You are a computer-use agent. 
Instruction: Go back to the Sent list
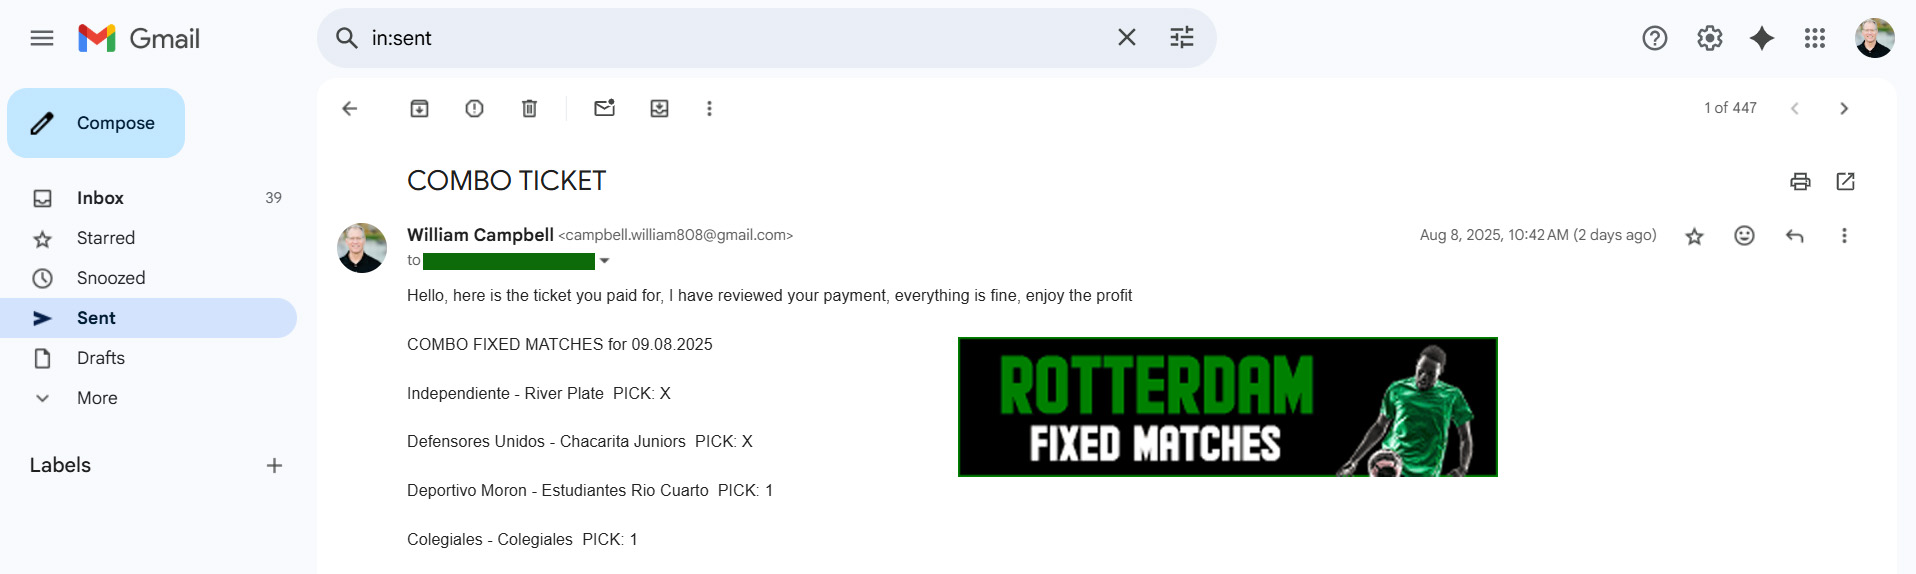[349, 108]
